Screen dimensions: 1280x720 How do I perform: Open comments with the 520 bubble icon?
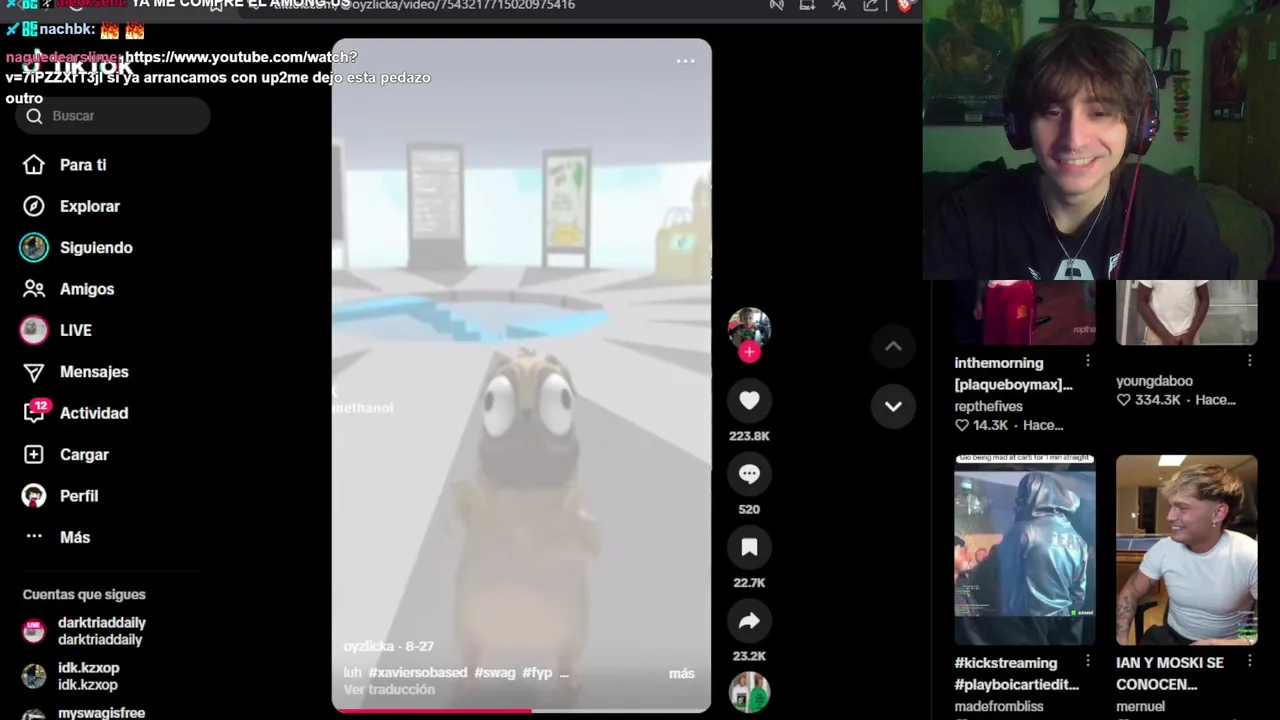tap(749, 474)
